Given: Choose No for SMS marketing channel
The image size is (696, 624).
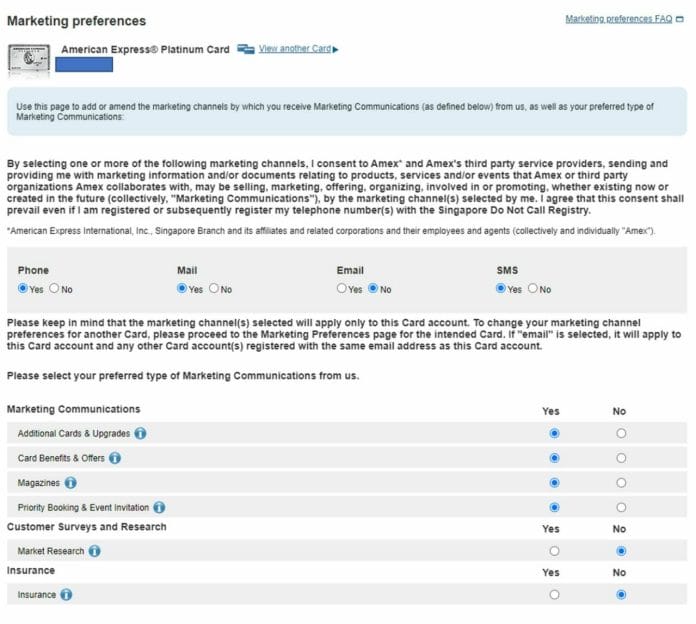Looking at the screenshot, I should pyautogui.click(x=533, y=289).
